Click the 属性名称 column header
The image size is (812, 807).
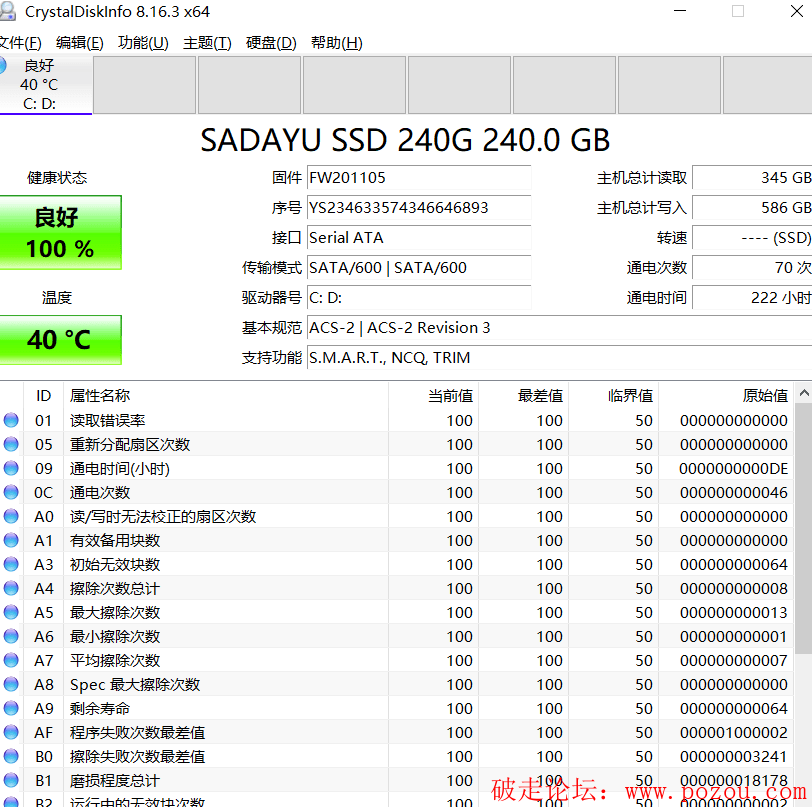pyautogui.click(x=226, y=396)
